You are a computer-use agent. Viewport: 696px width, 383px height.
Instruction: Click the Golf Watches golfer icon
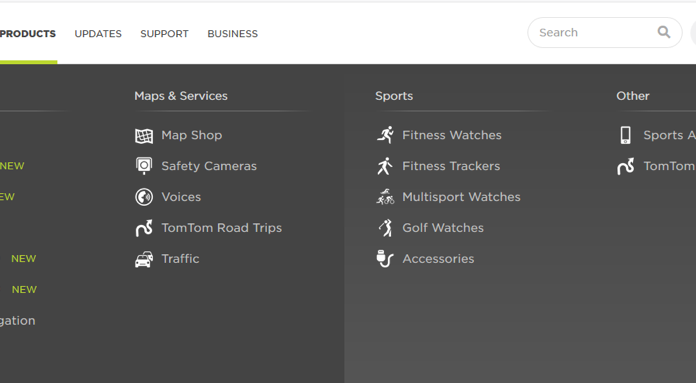point(385,228)
